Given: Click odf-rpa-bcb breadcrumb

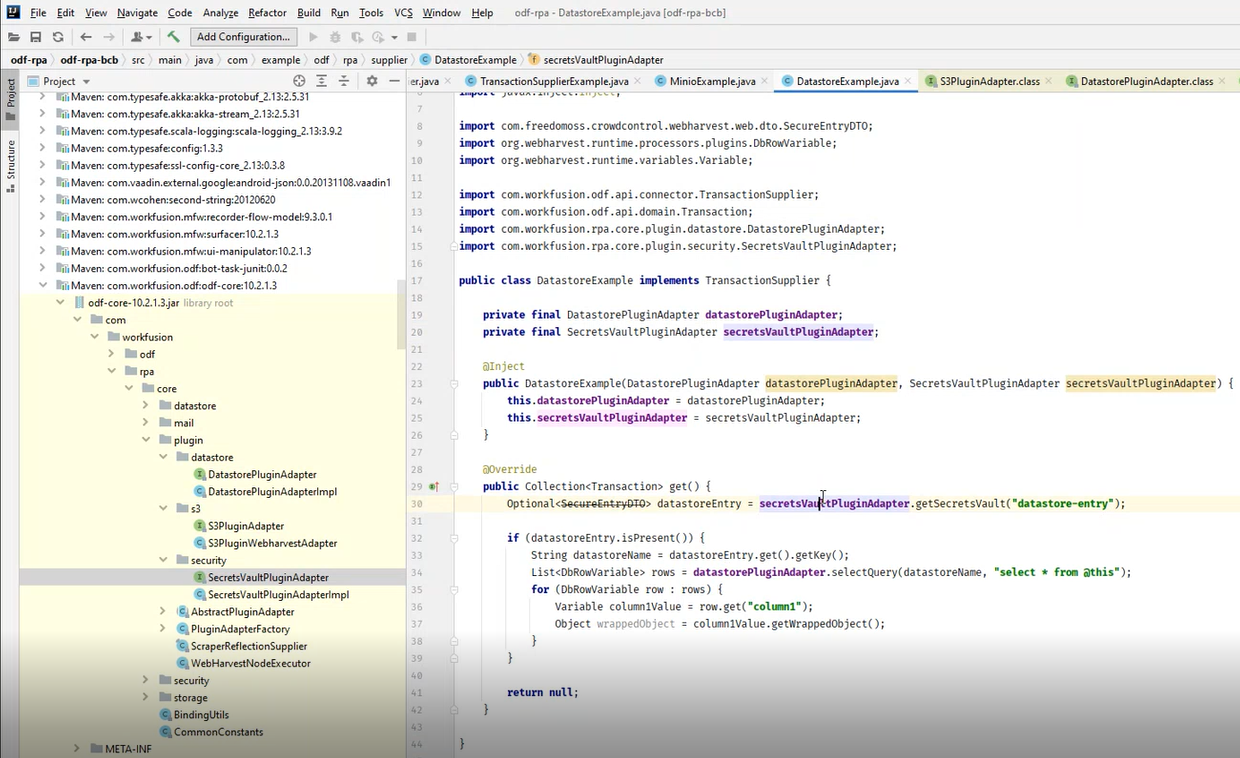Looking at the screenshot, I should (89, 60).
